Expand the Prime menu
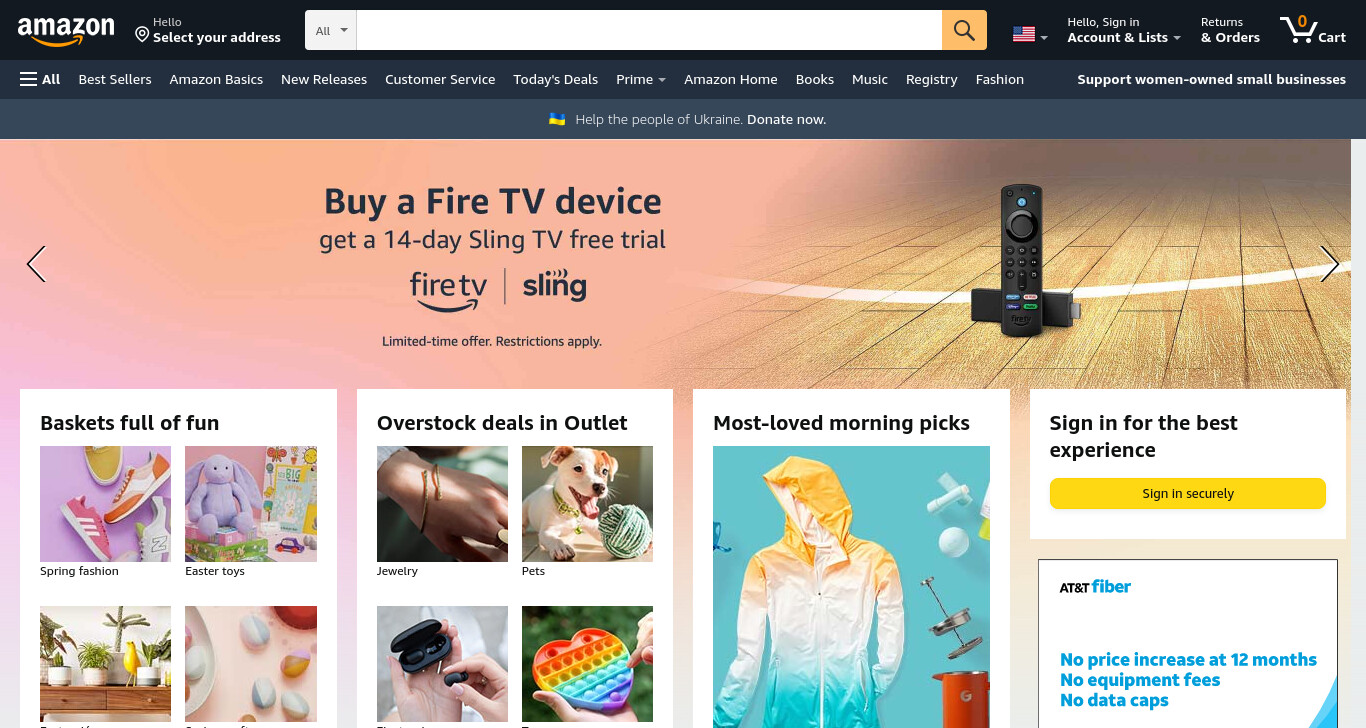The width and height of the screenshot is (1366, 728). (x=641, y=79)
